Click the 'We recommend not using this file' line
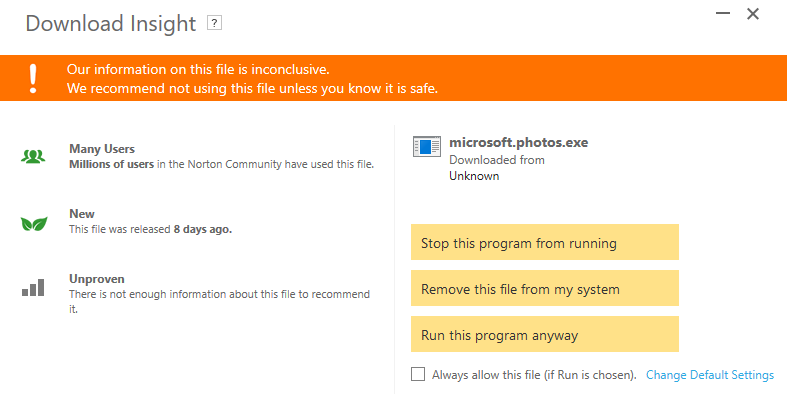 pyautogui.click(x=252, y=88)
